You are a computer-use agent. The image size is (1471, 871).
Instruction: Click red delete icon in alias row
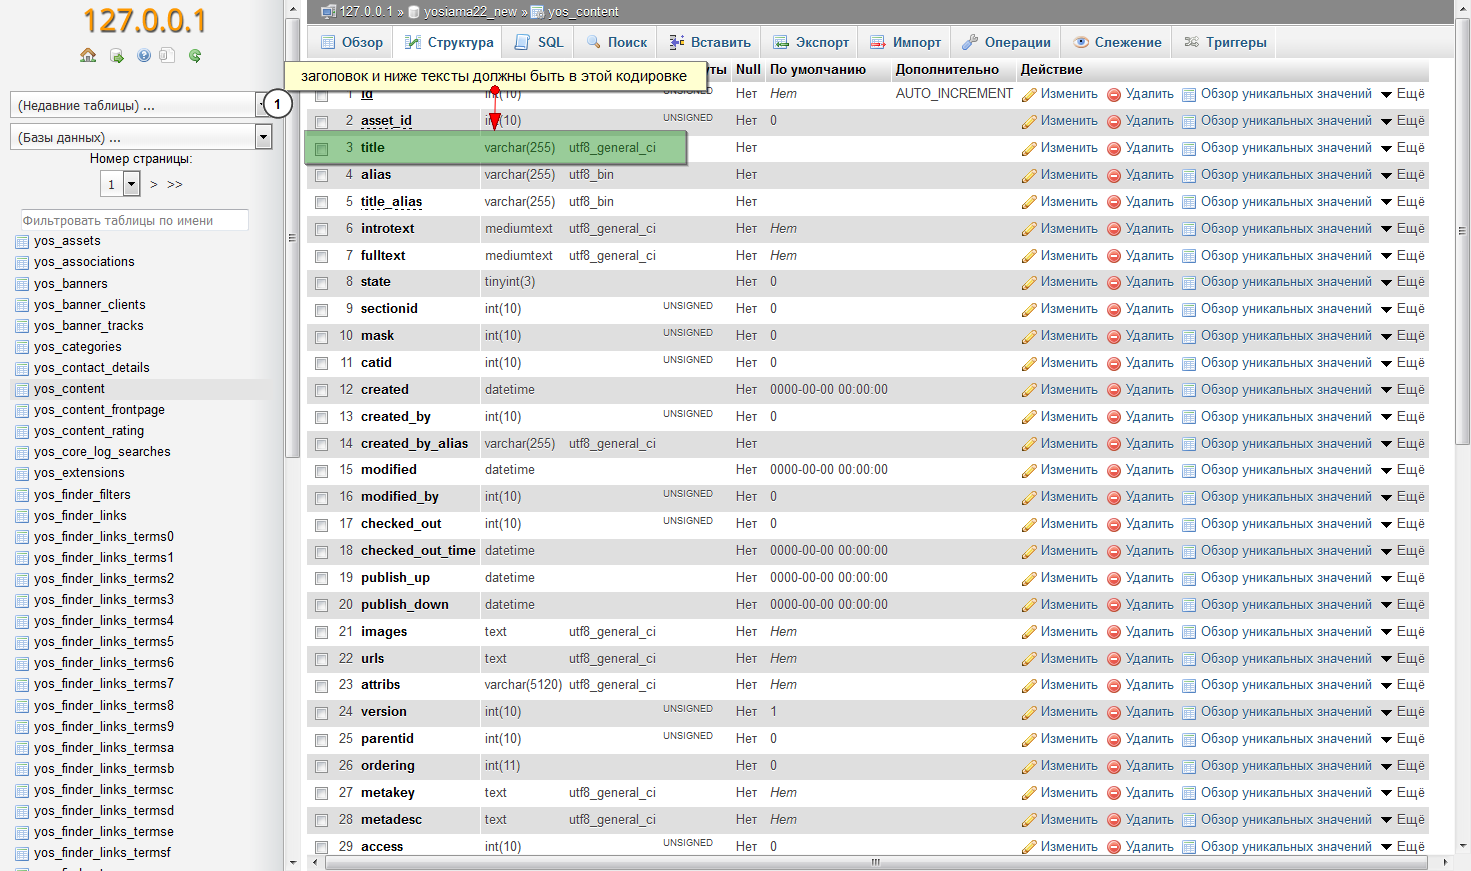(1114, 175)
